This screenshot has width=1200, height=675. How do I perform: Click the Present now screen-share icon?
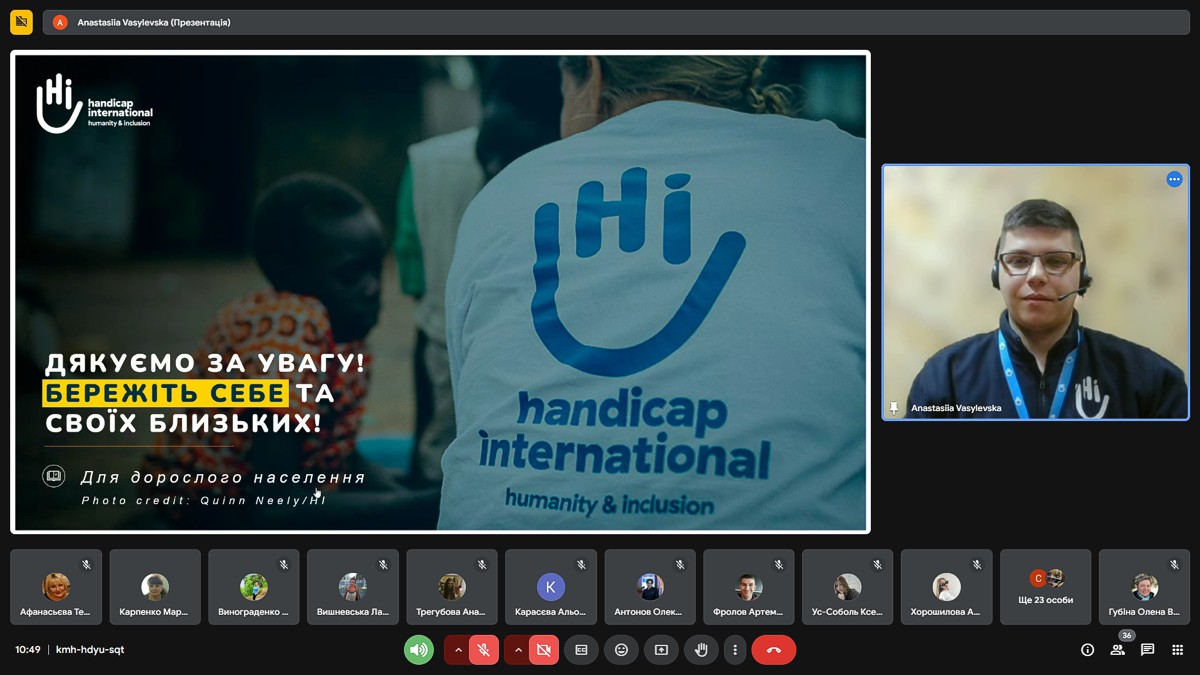tap(661, 650)
